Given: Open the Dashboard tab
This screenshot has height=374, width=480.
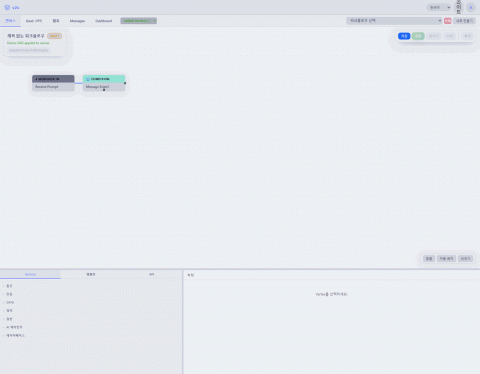Looking at the screenshot, I should click(x=104, y=21).
